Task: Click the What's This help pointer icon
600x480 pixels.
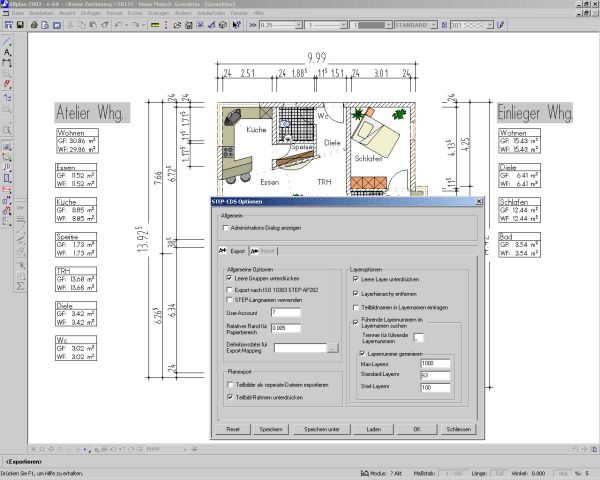Action: 236,25
